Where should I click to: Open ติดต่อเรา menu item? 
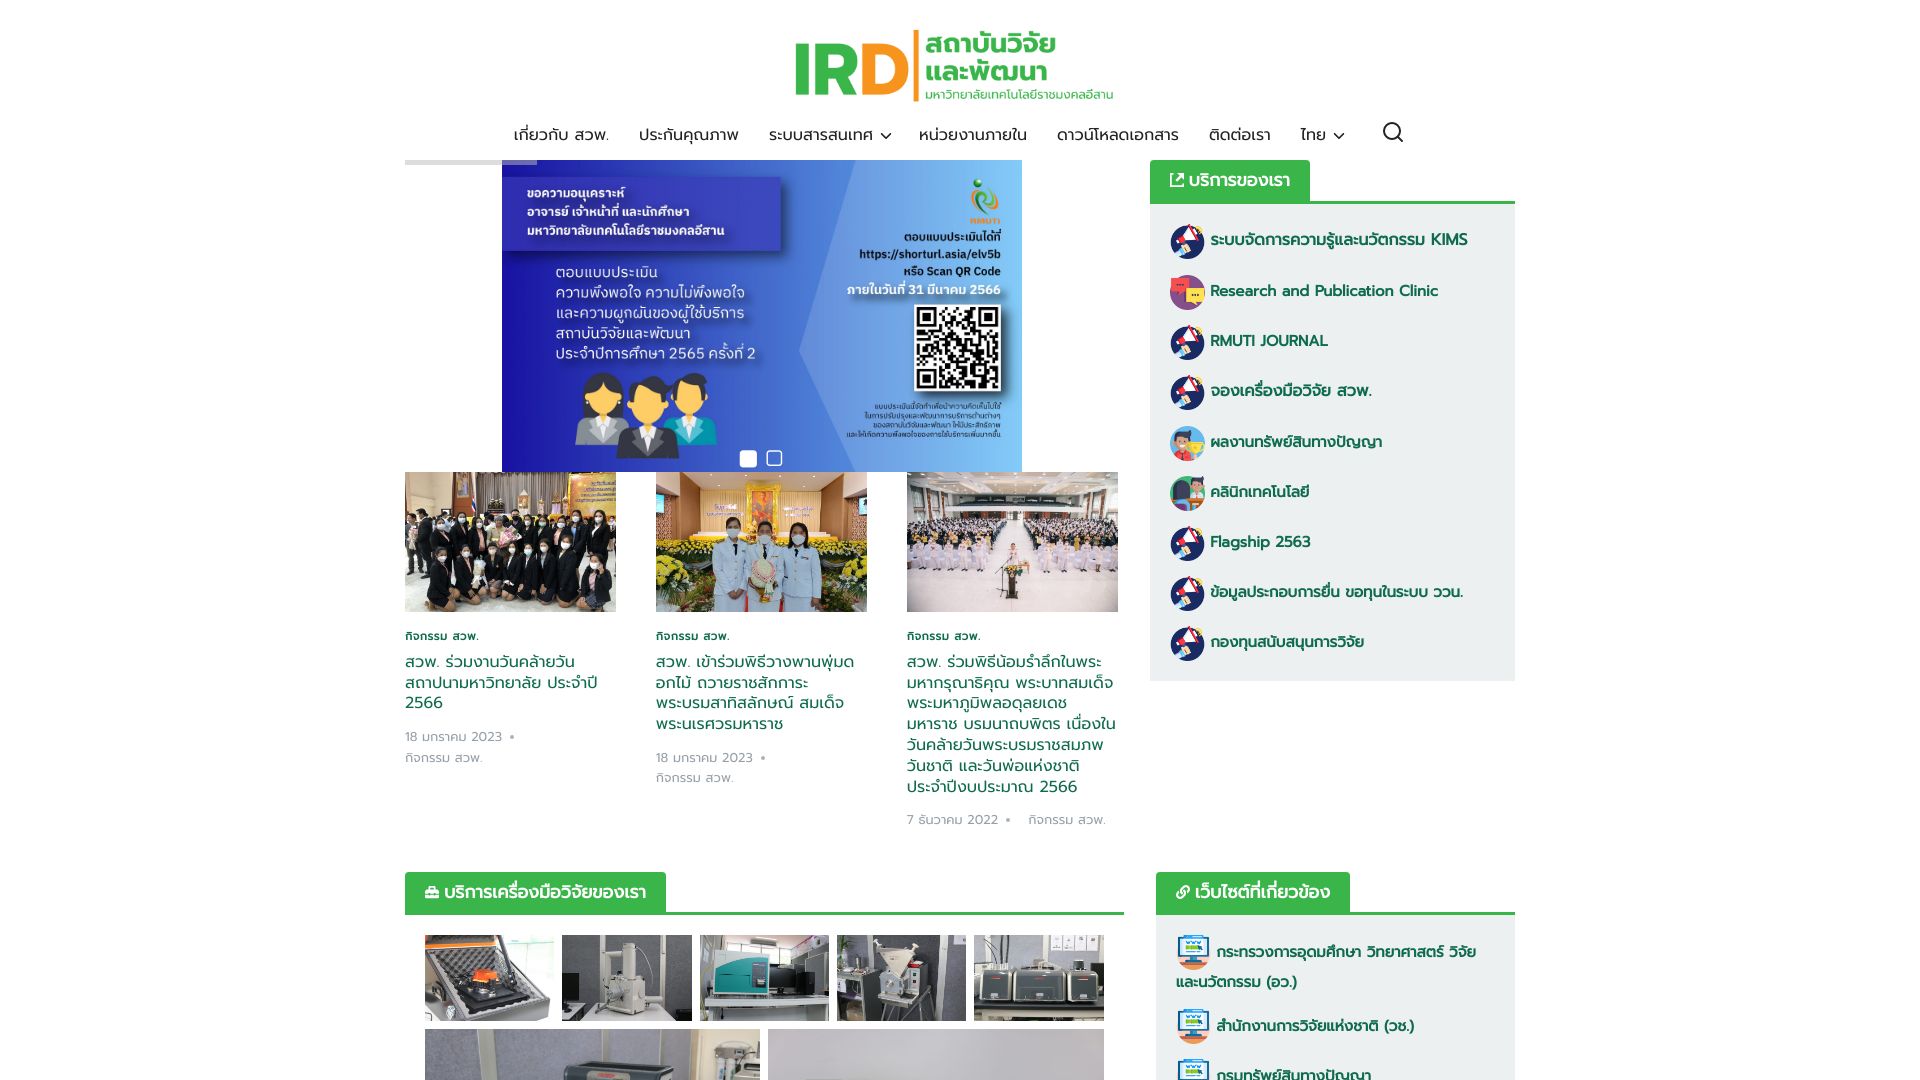(x=1239, y=135)
